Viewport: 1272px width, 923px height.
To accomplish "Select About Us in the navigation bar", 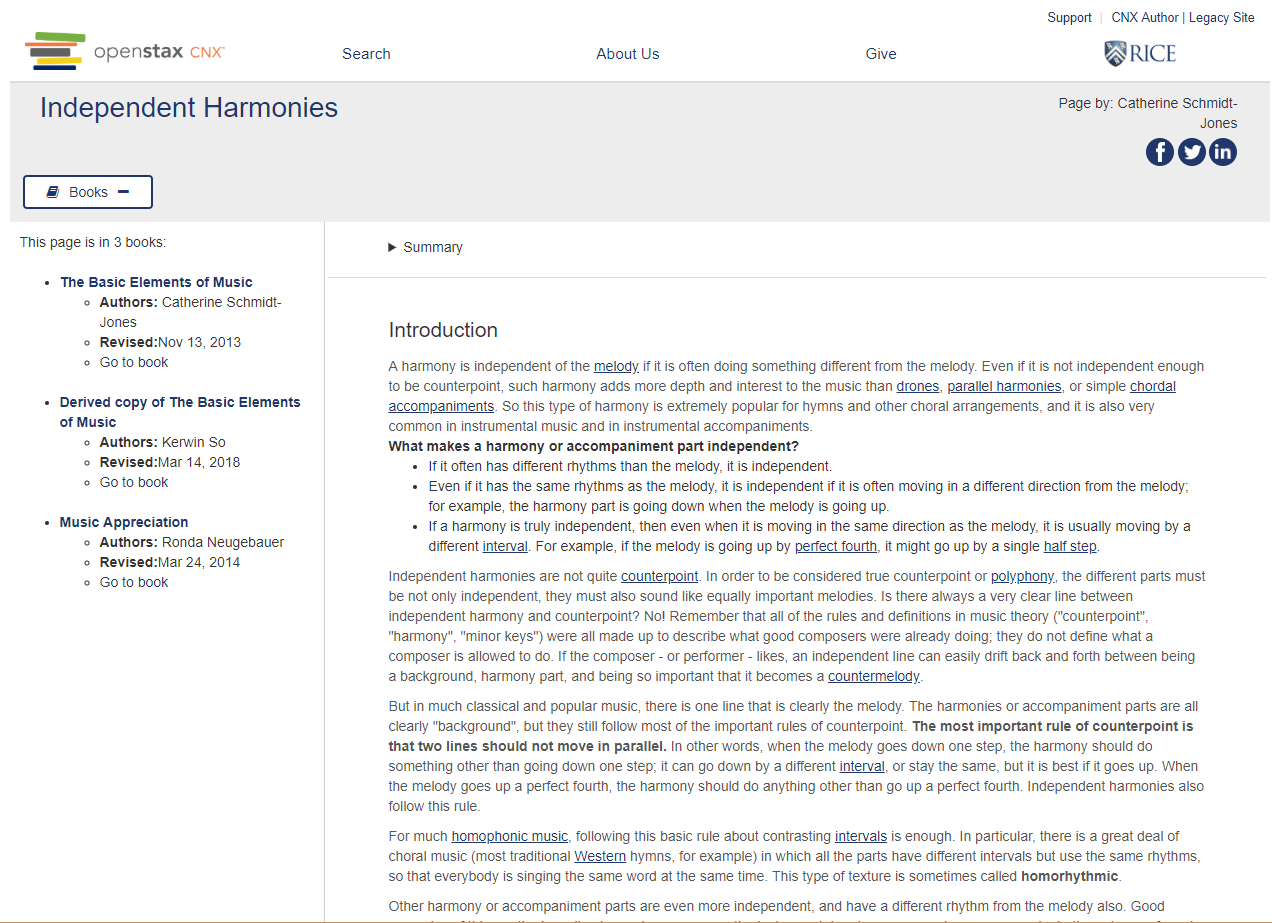I will 627,53.
